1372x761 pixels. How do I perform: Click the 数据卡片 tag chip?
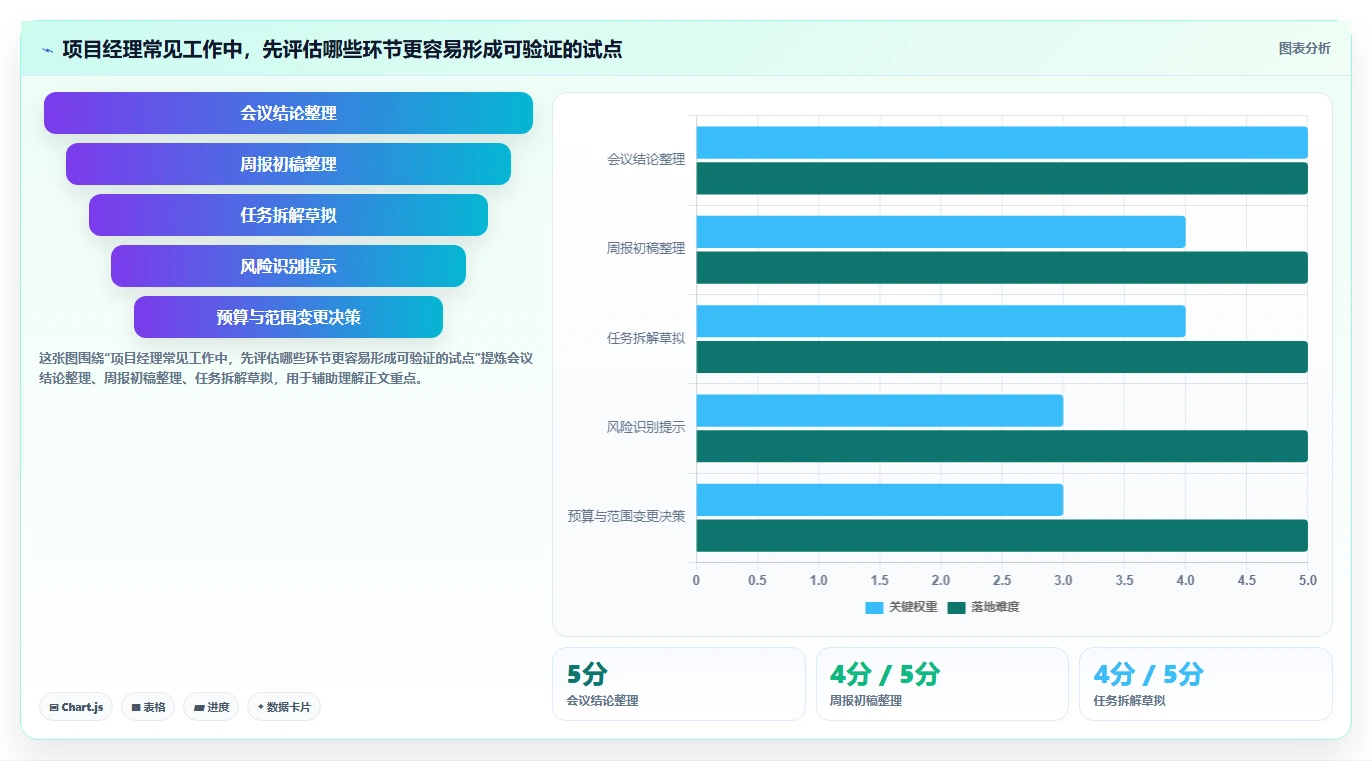(284, 707)
